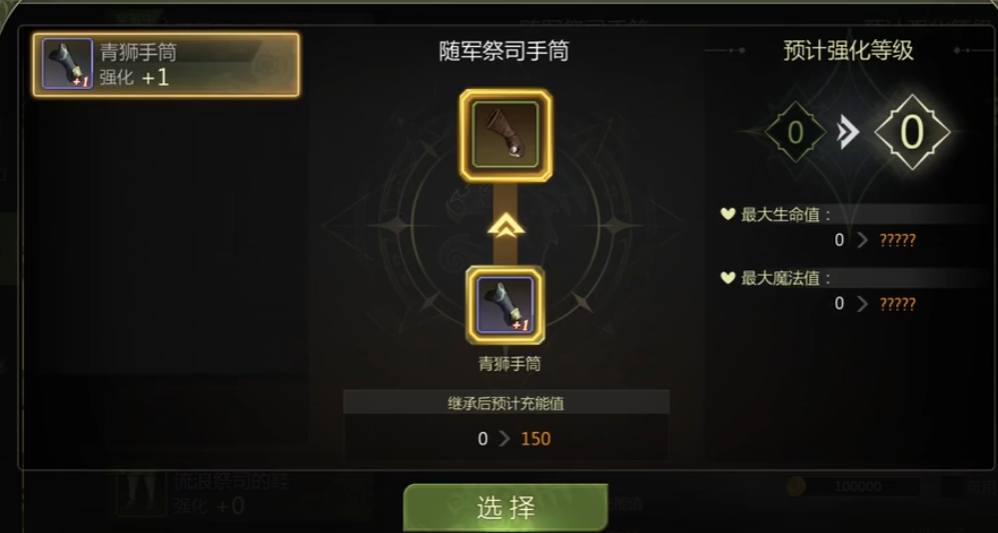The height and width of the screenshot is (533, 998).
Task: Click the predicted enhancement level 0 diamond
Action: point(912,132)
